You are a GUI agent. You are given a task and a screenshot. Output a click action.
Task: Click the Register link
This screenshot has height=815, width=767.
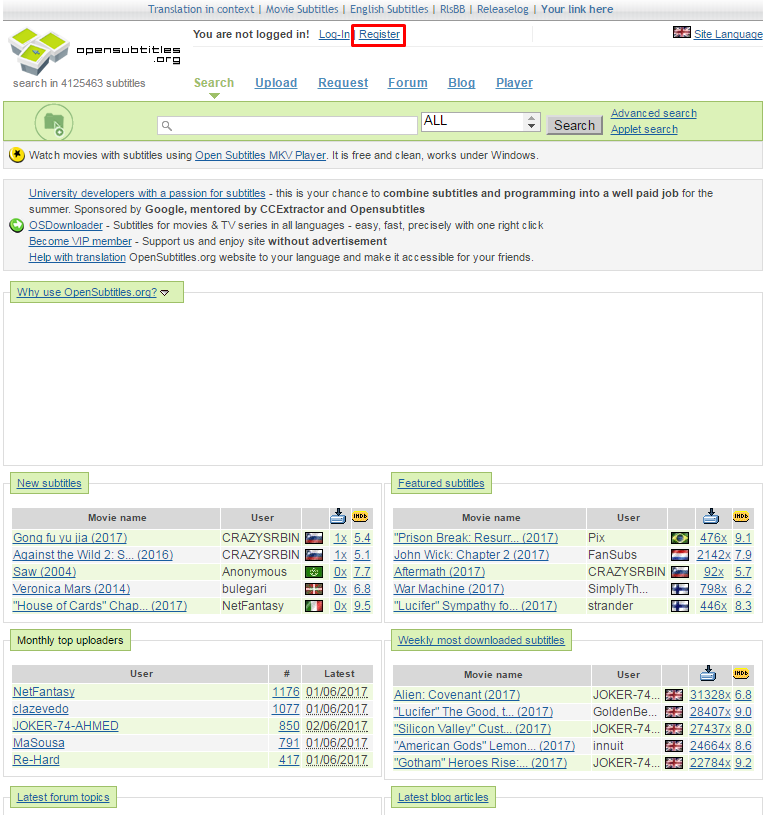pos(379,34)
